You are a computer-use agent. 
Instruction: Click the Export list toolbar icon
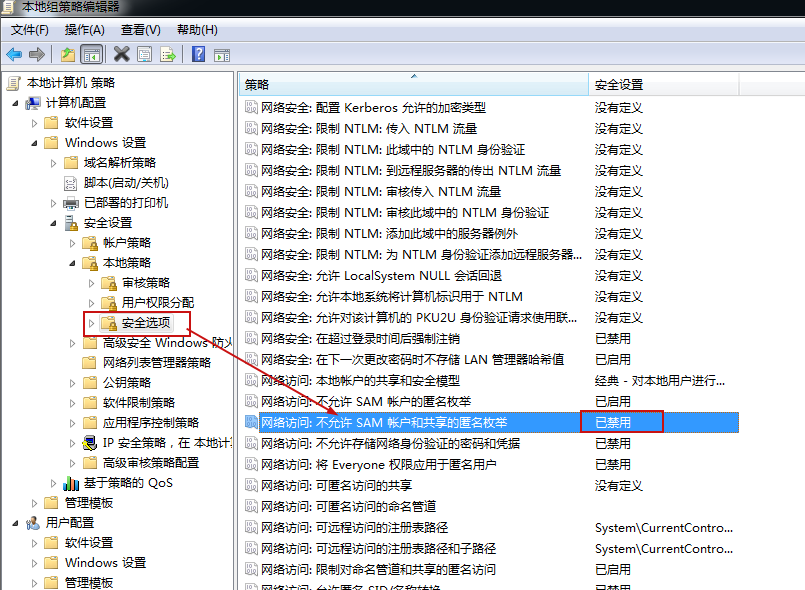168,54
